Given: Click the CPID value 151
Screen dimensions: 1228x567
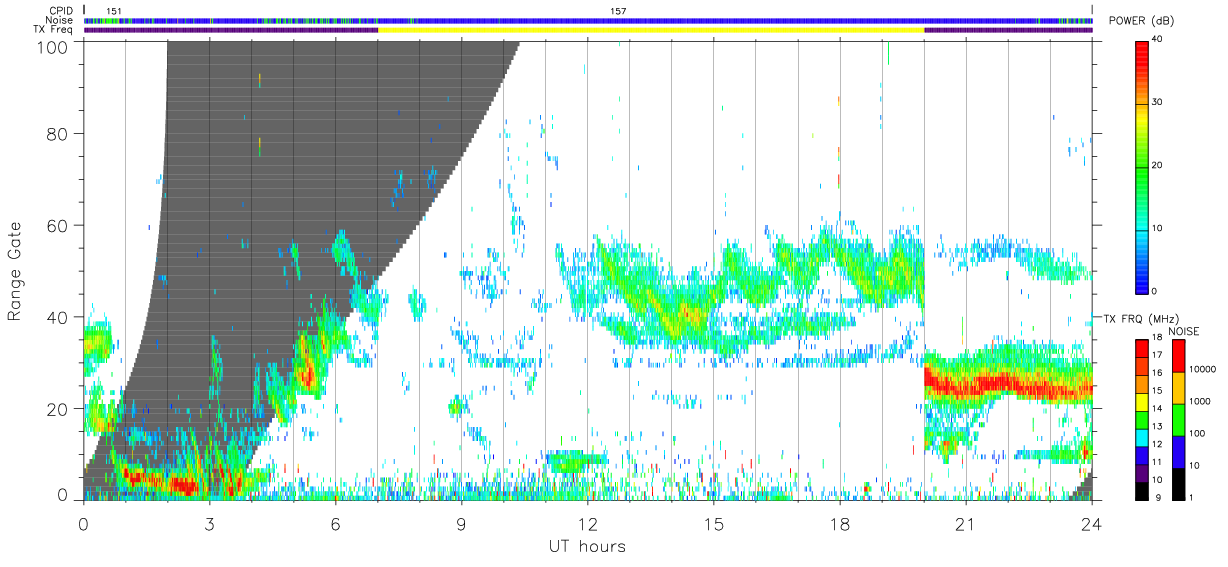Looking at the screenshot, I should click(115, 11).
